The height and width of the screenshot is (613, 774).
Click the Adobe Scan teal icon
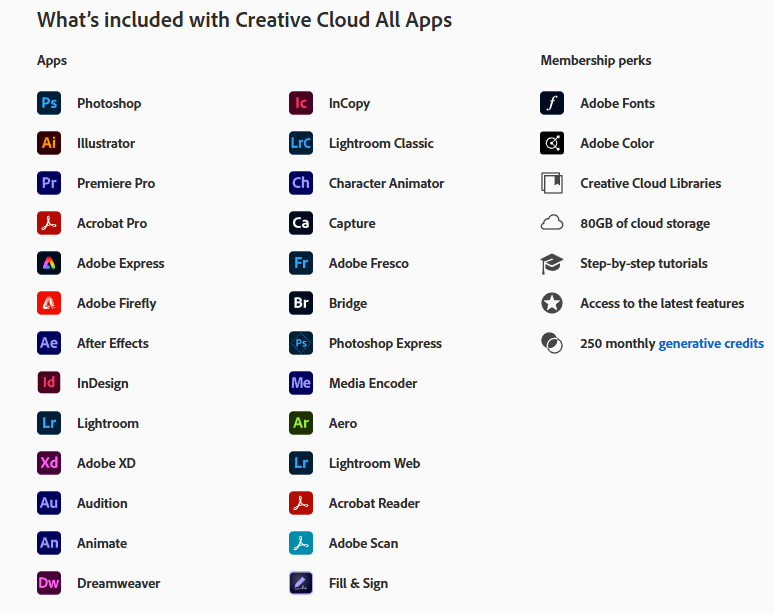(301, 543)
